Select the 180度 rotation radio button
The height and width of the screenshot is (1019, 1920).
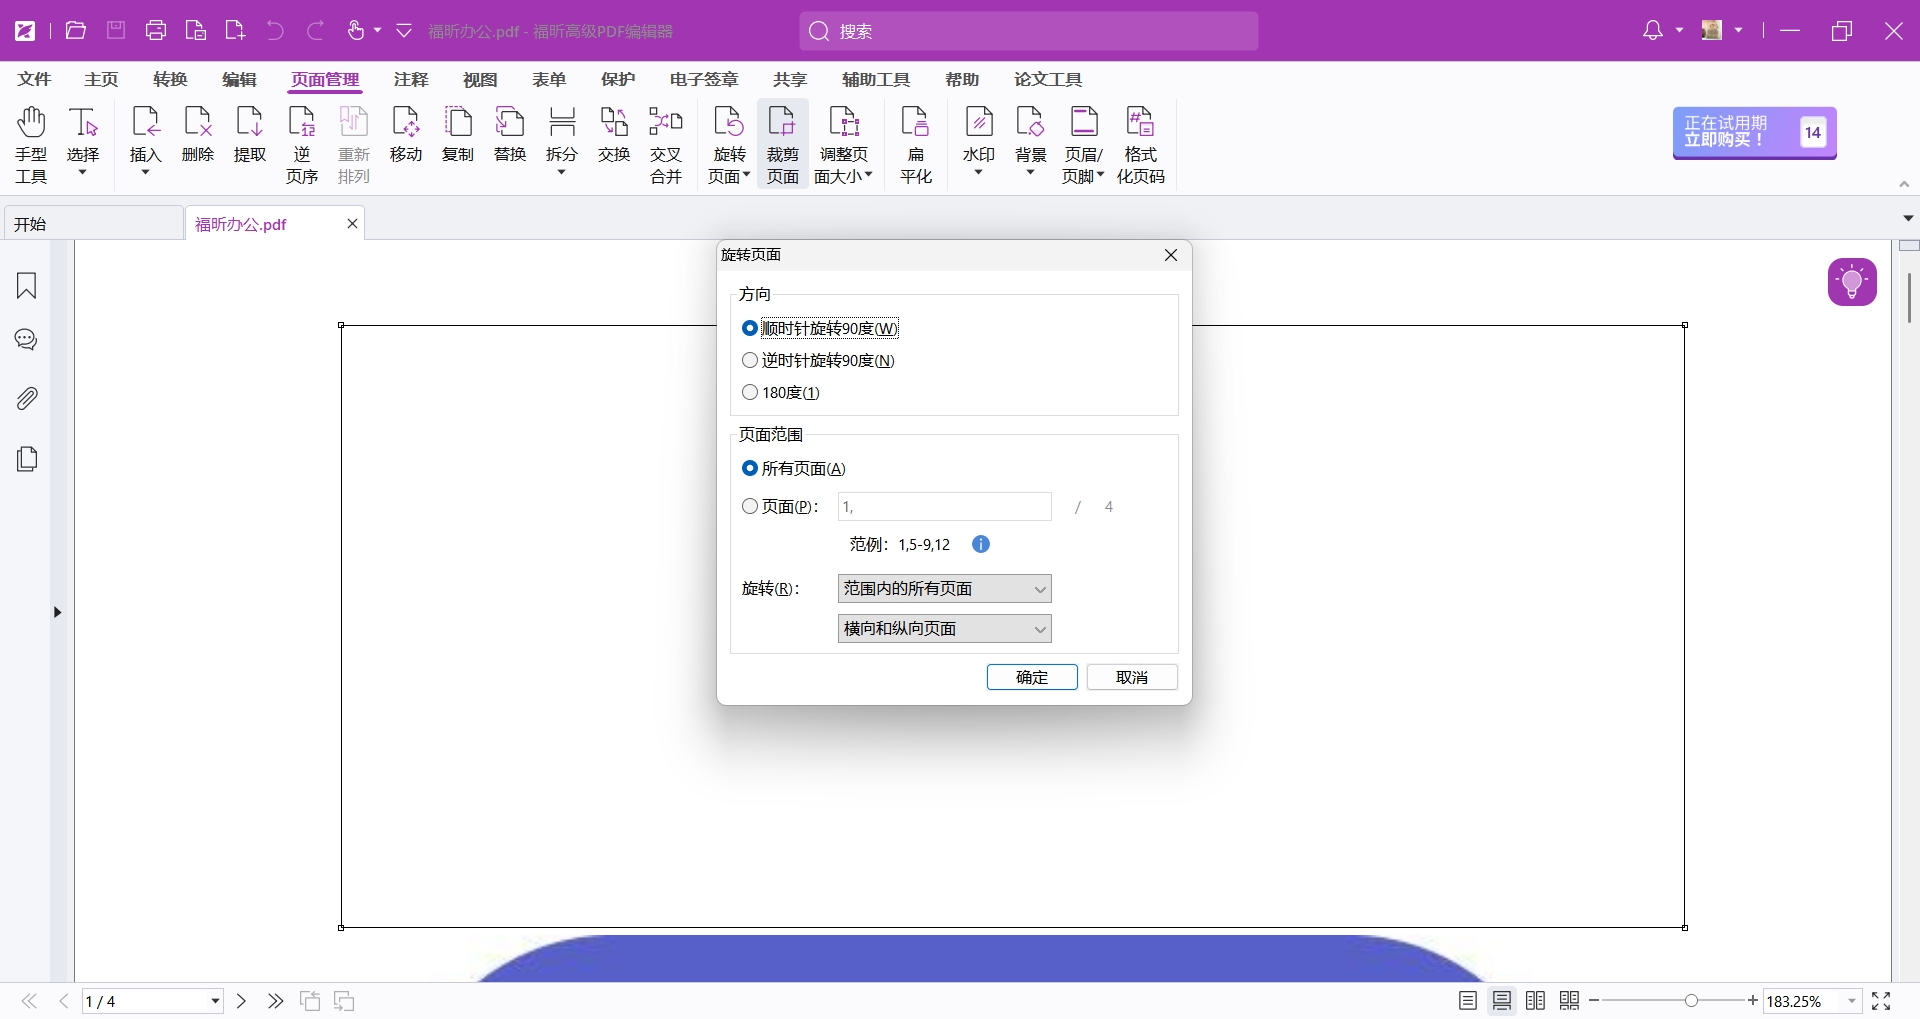[750, 393]
